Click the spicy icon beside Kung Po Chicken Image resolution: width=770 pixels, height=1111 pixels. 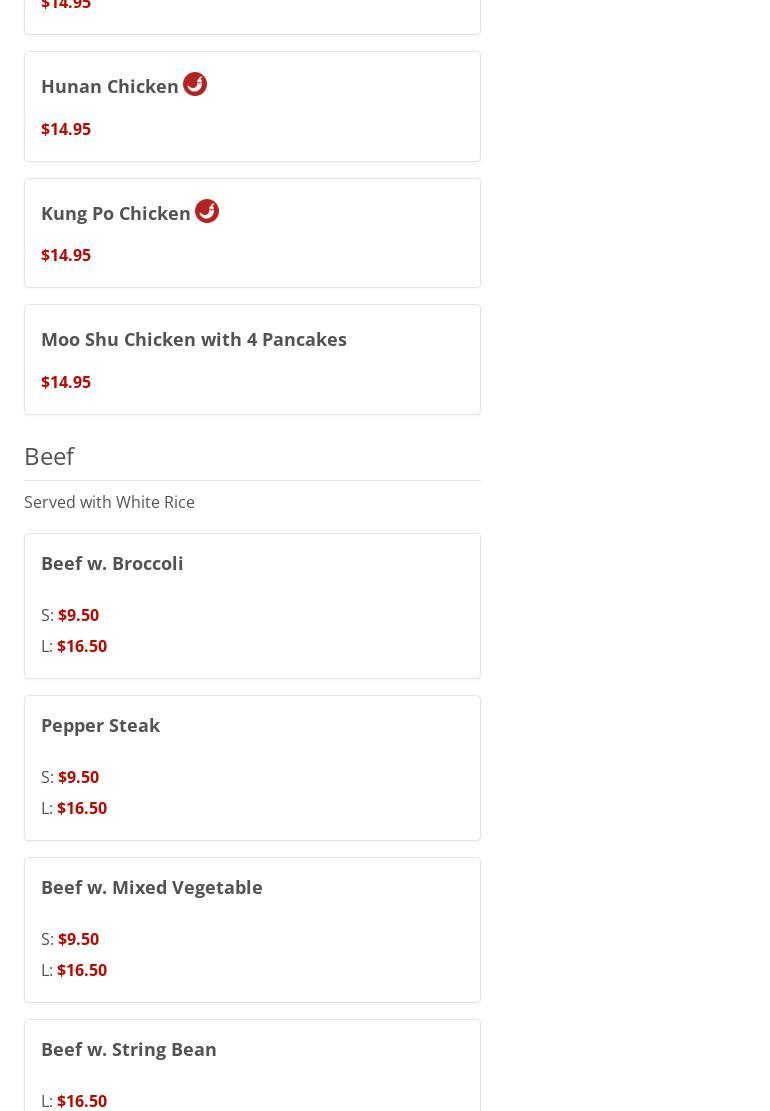(207, 211)
